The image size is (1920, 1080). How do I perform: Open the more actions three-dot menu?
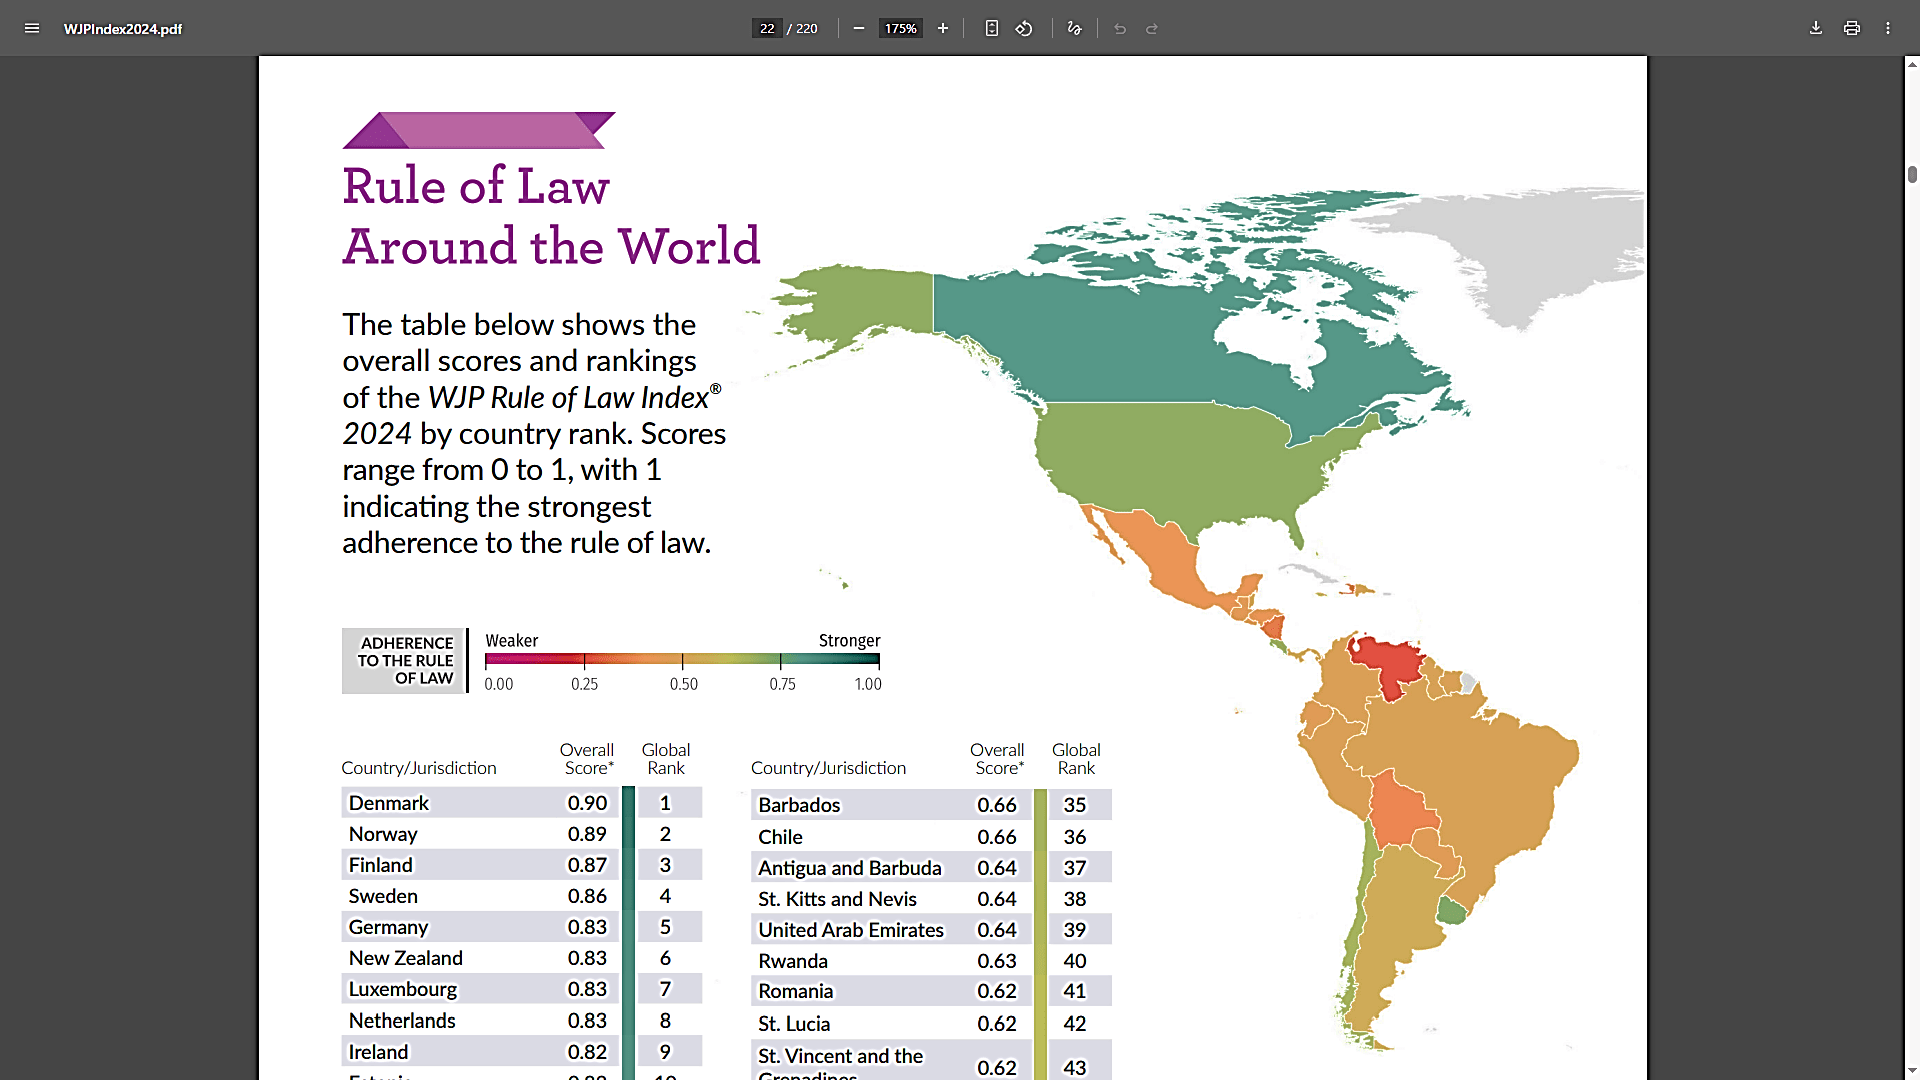(1888, 28)
